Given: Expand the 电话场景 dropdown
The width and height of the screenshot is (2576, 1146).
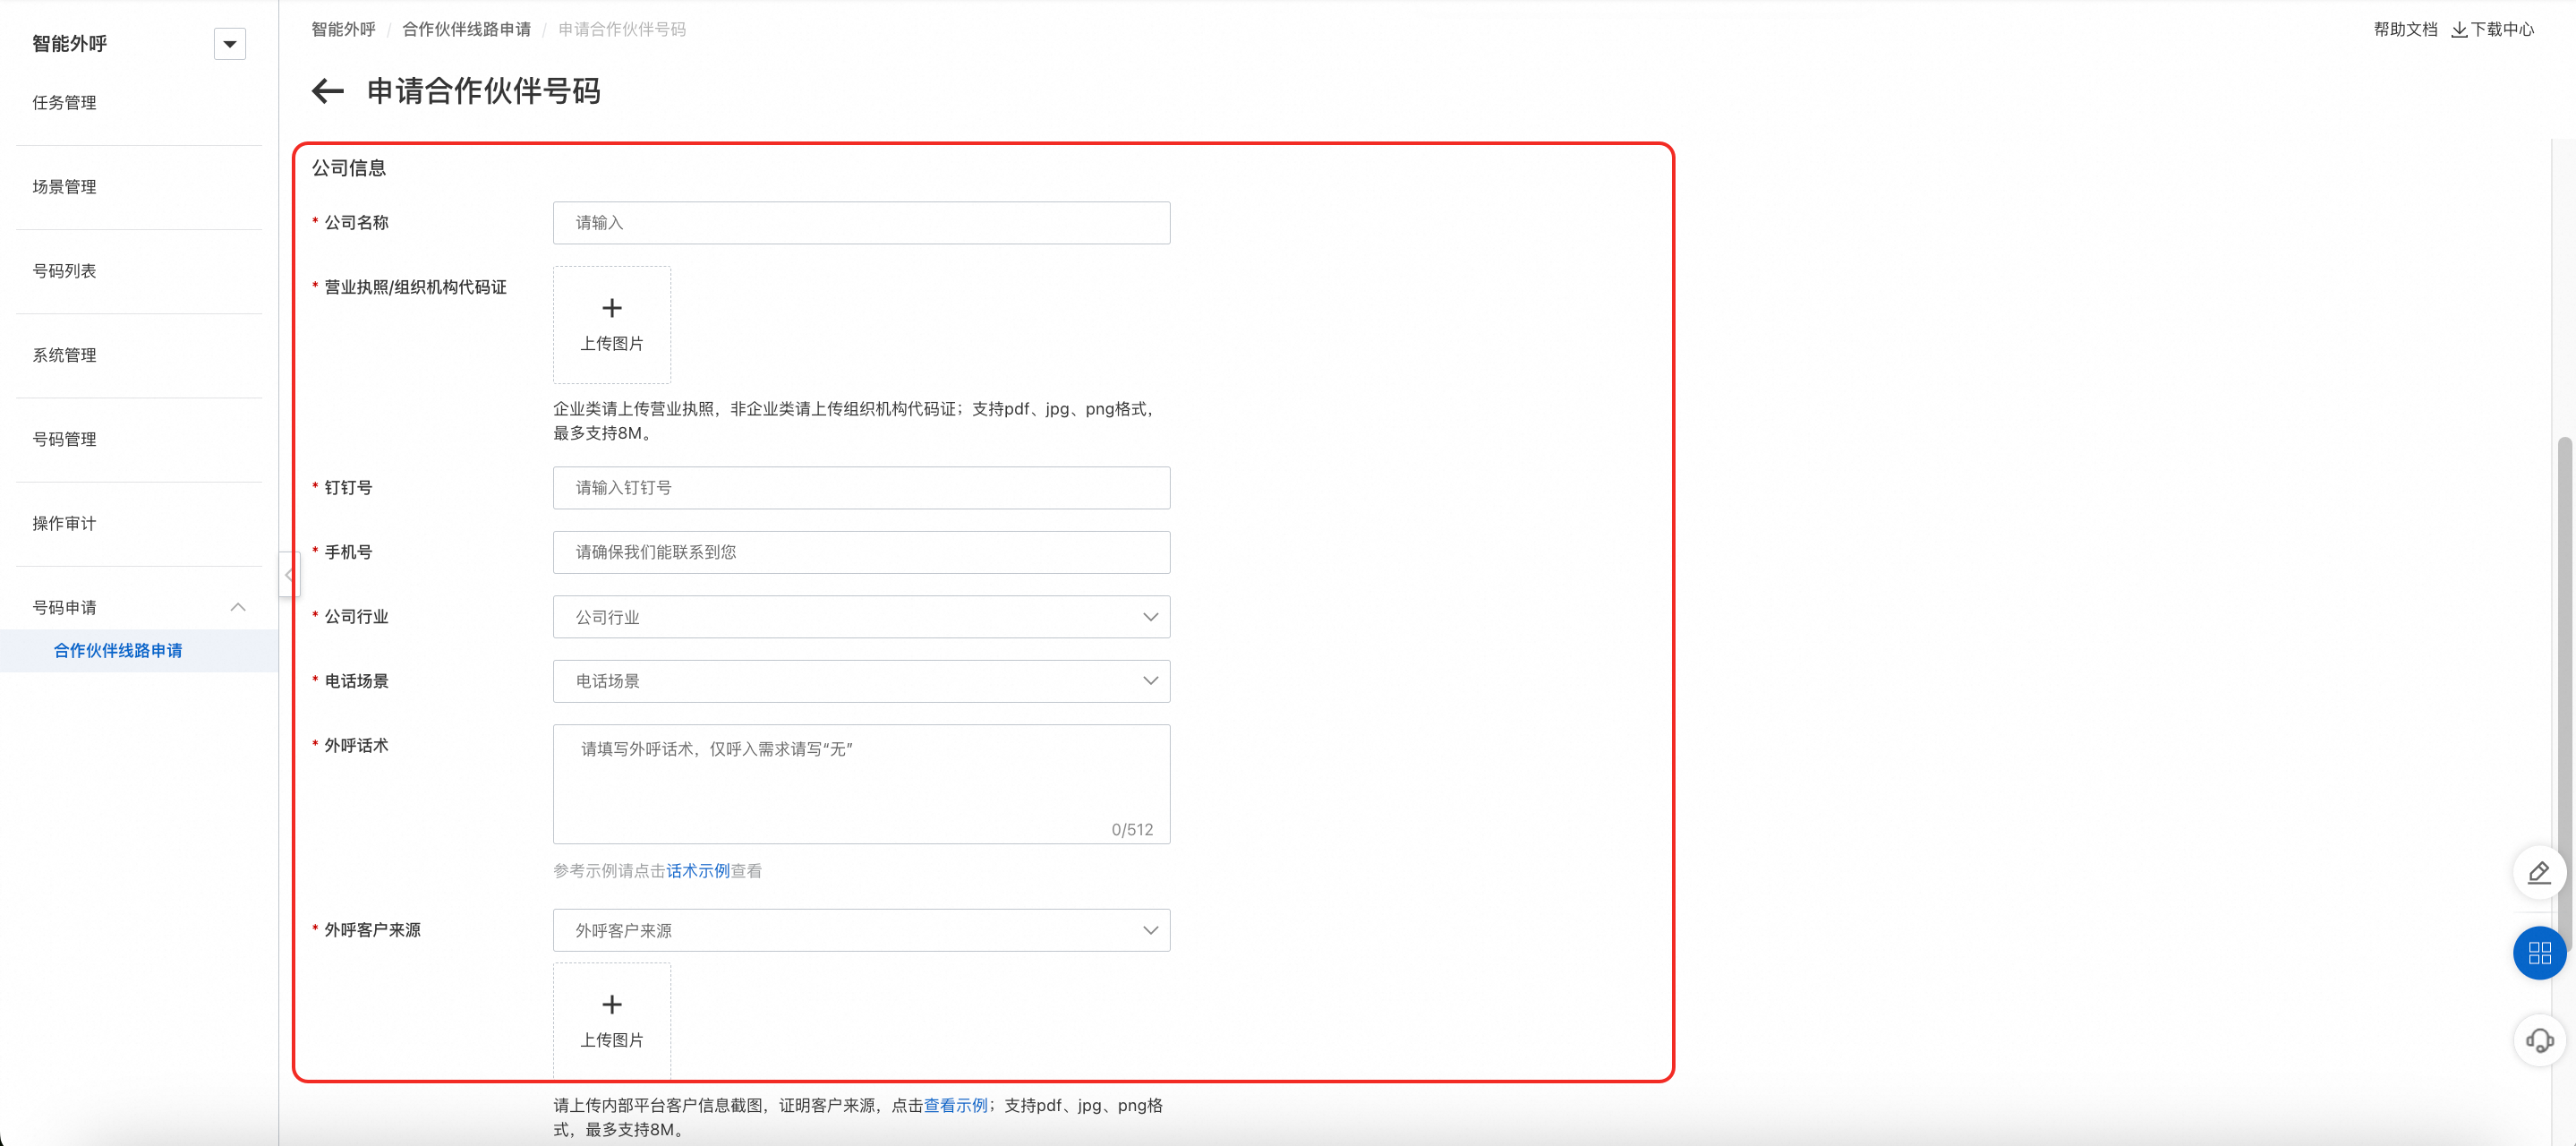Looking at the screenshot, I should coord(860,681).
